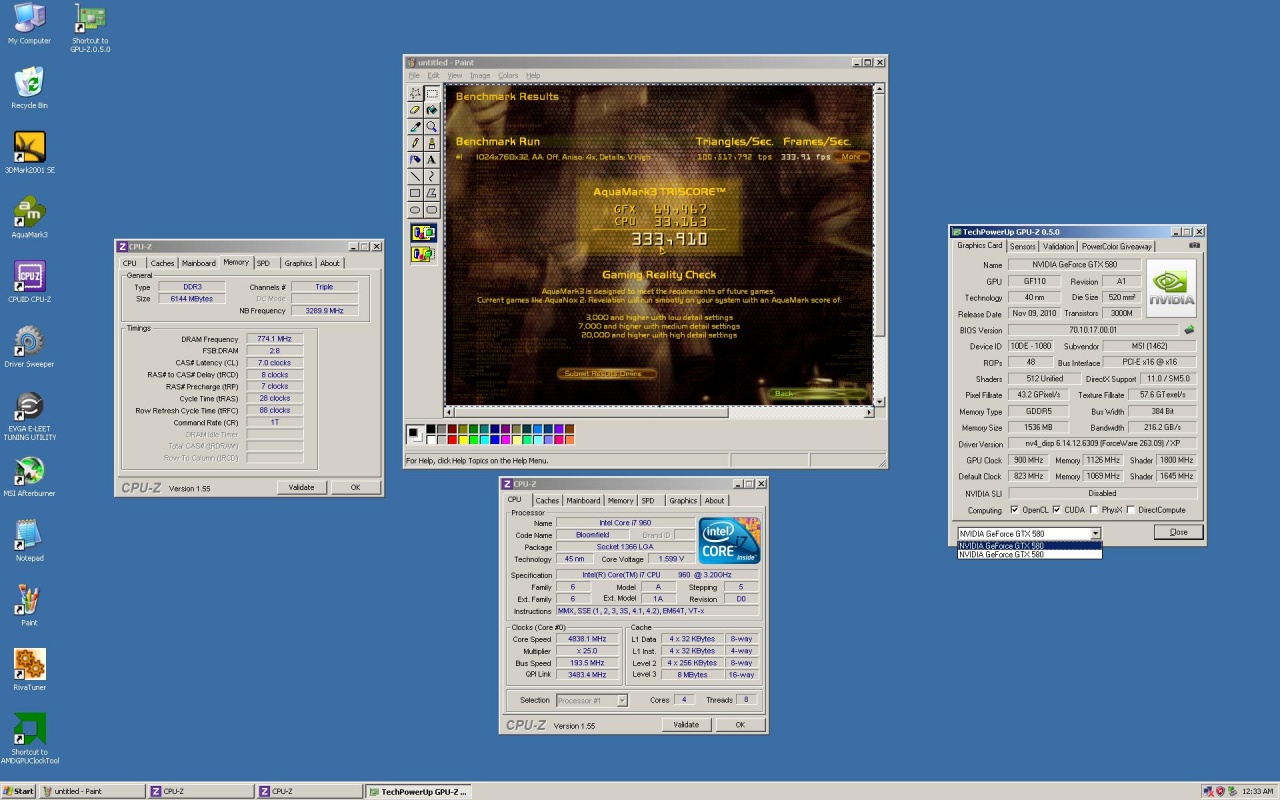Screen dimensions: 1280x800
Task: Pick the Fill With Color bucket tool
Action: click(432, 110)
